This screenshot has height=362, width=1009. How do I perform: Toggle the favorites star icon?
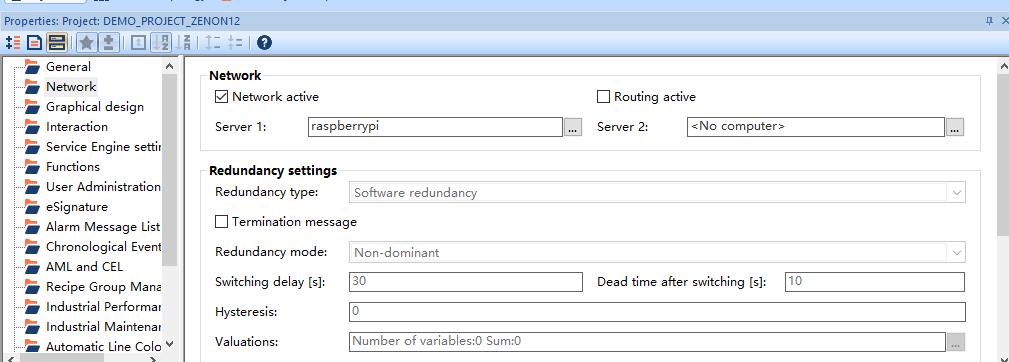[86, 43]
